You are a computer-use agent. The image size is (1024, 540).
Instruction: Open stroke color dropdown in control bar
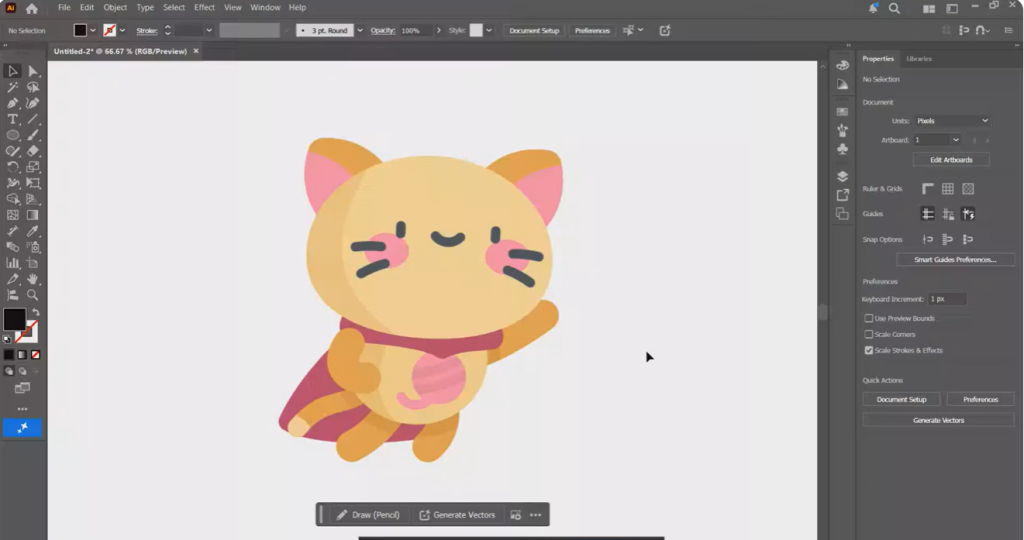tap(122, 31)
